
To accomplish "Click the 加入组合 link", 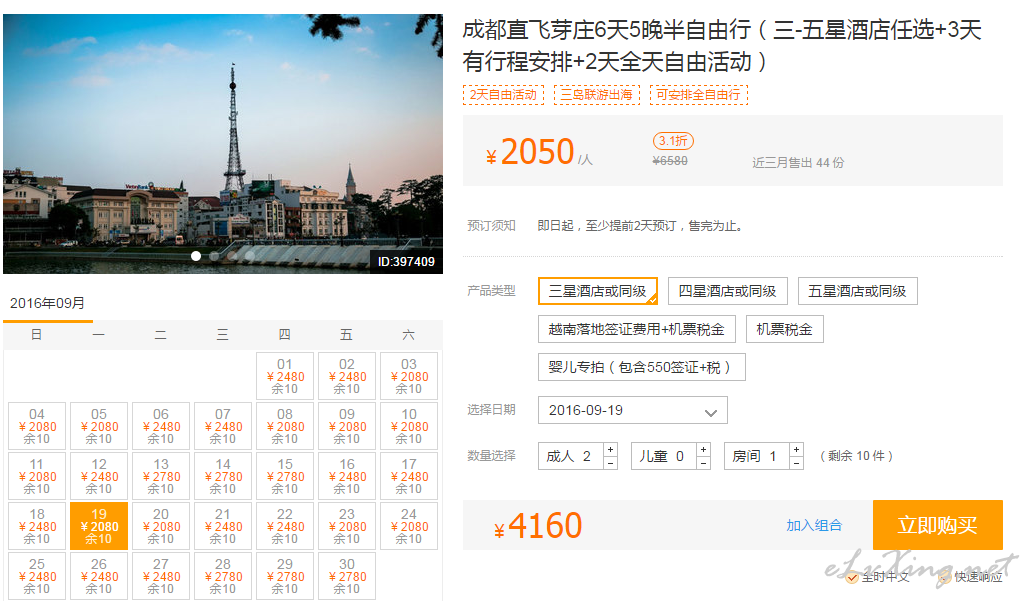I will tap(814, 525).
